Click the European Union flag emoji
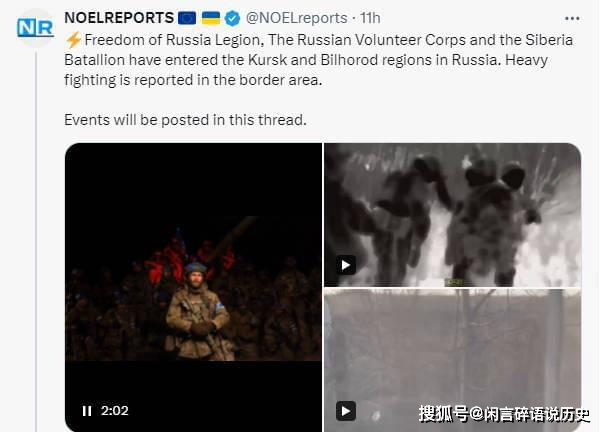Viewport: 605px width, 432px height. click(x=187, y=18)
